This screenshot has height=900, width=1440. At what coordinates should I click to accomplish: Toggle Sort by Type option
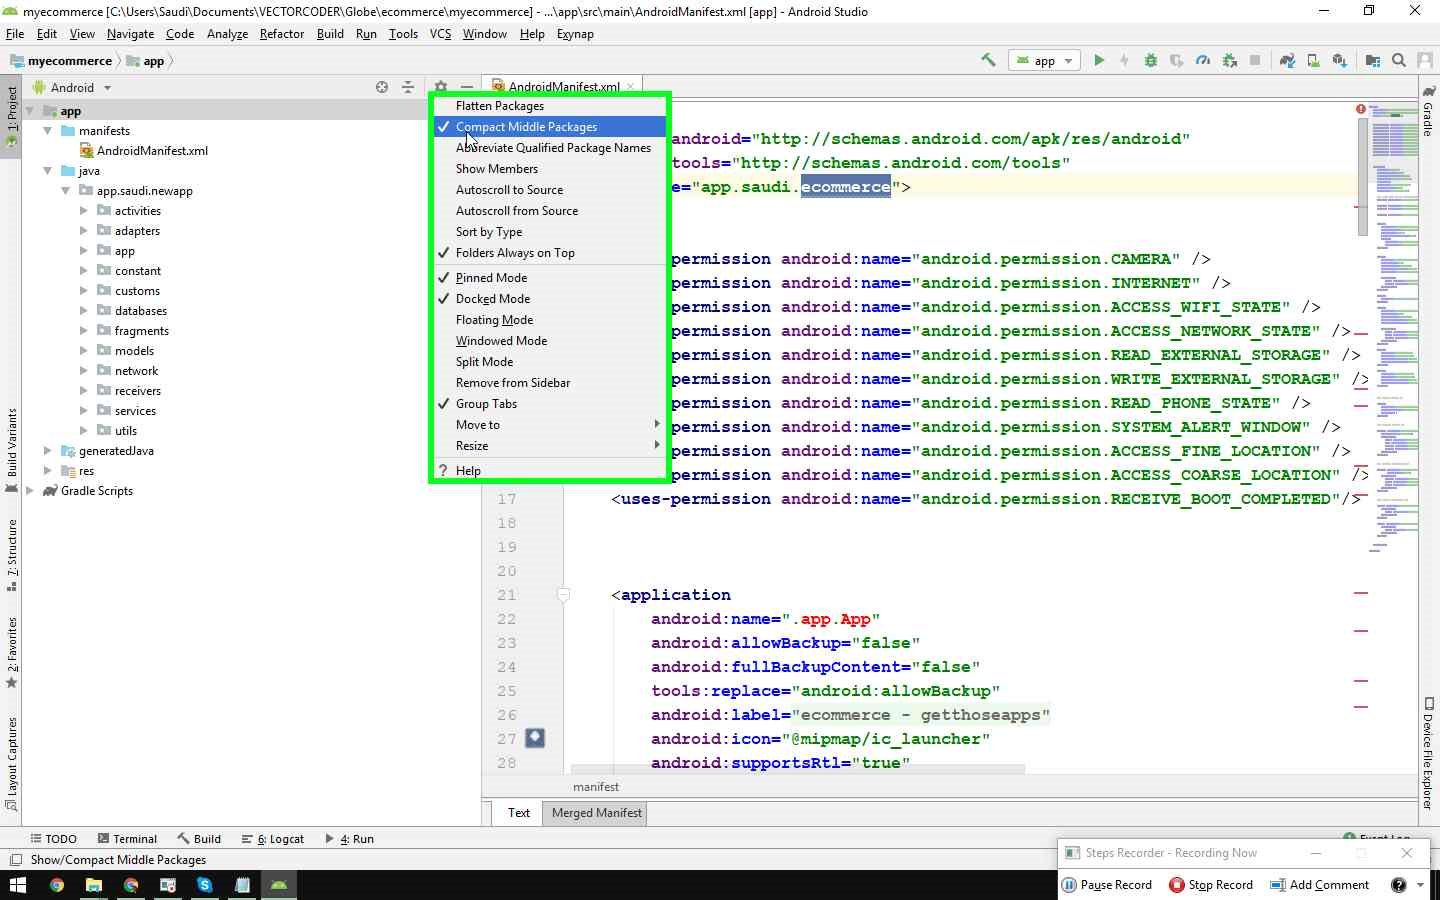tap(550, 232)
